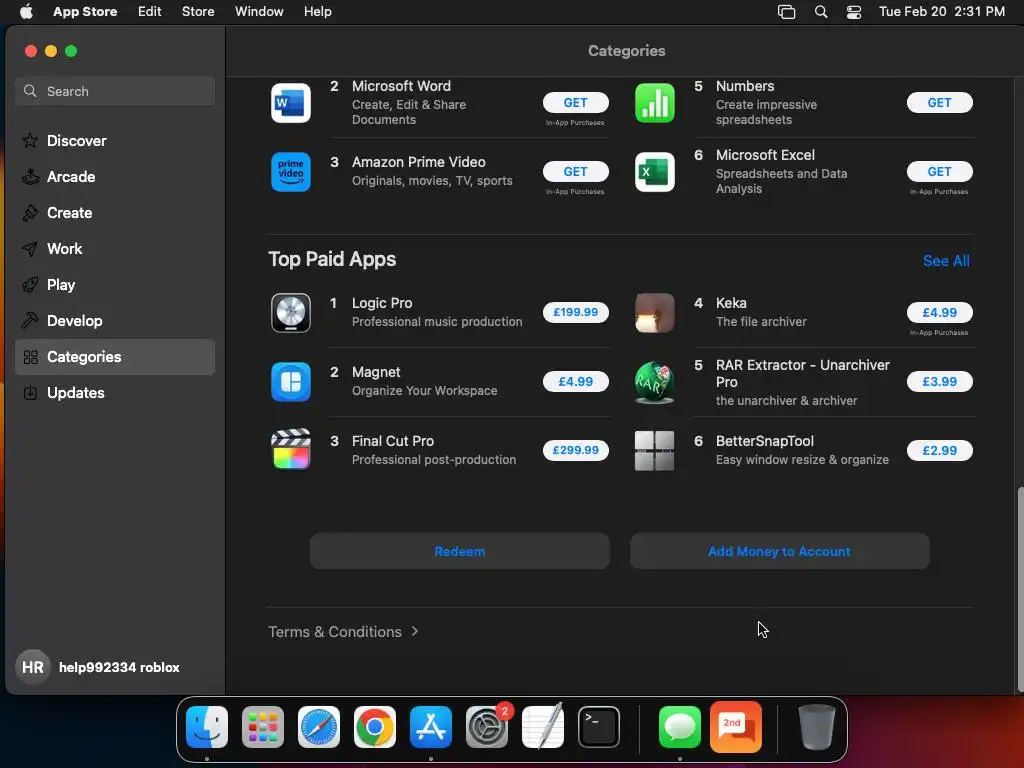
Task: Open Safari from the dock
Action: point(319,727)
